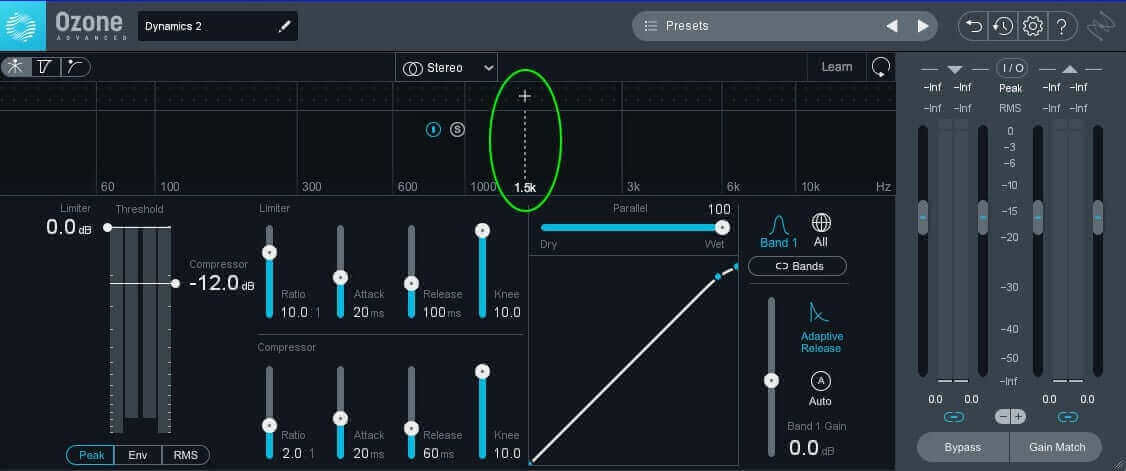Click the undo arrow icon

point(974,27)
